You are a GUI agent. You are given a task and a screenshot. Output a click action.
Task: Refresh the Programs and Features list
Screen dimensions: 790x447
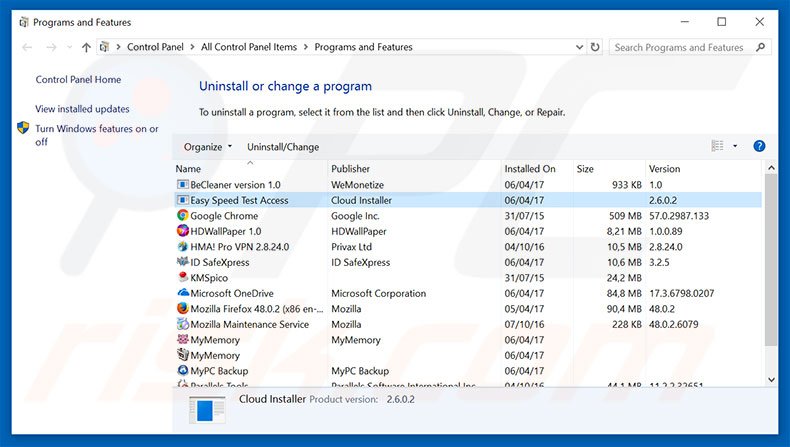pos(596,47)
